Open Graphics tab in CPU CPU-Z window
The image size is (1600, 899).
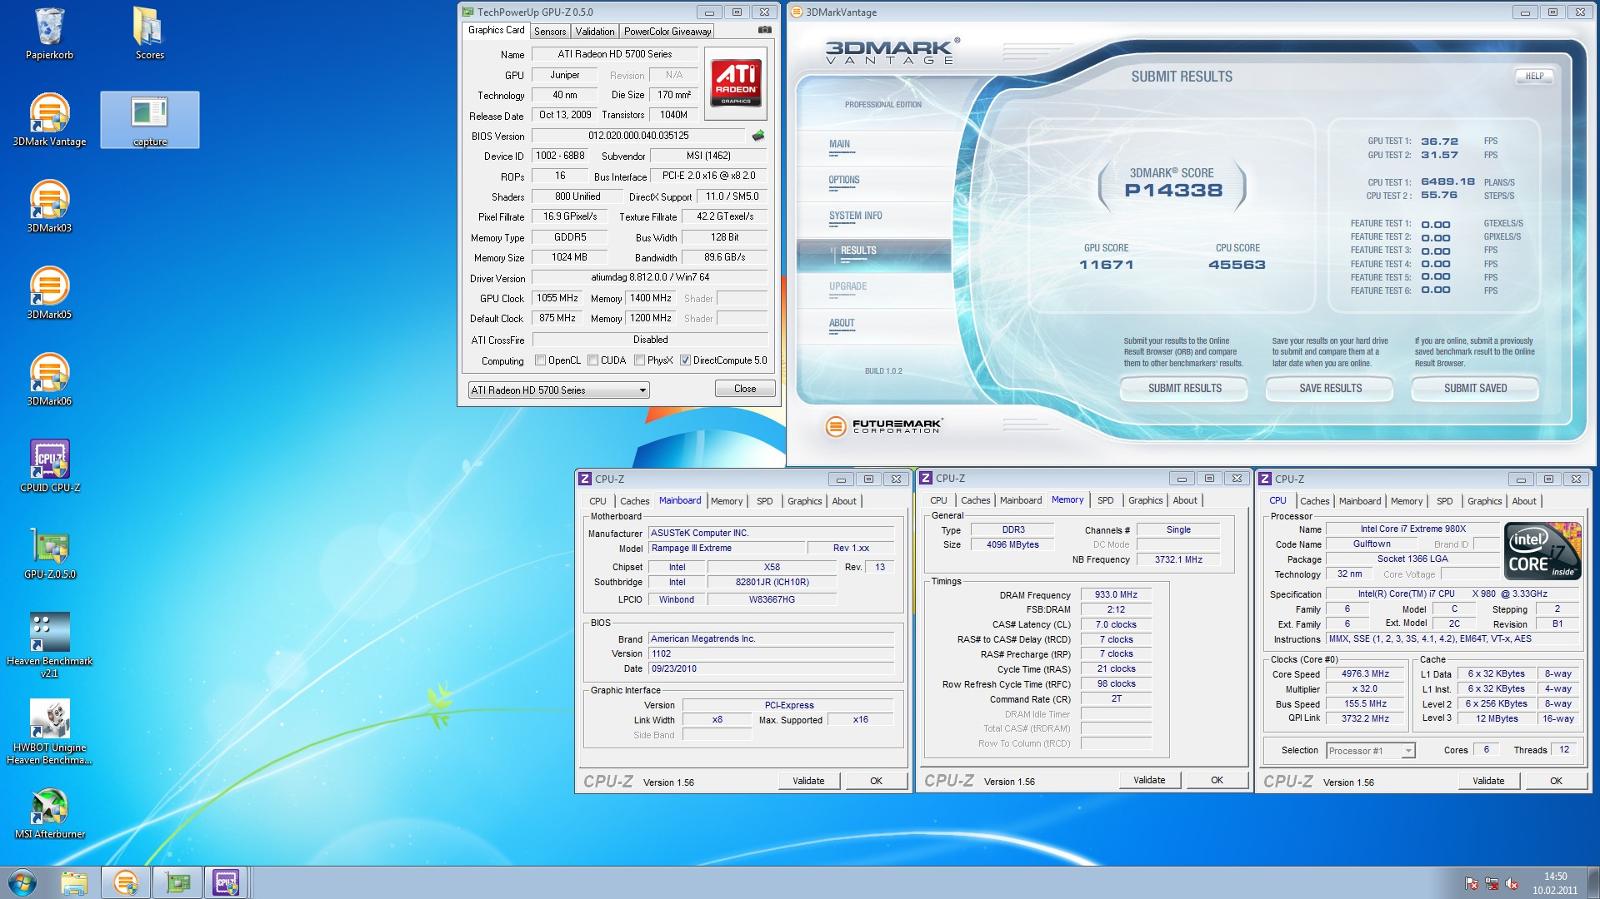click(x=1484, y=501)
